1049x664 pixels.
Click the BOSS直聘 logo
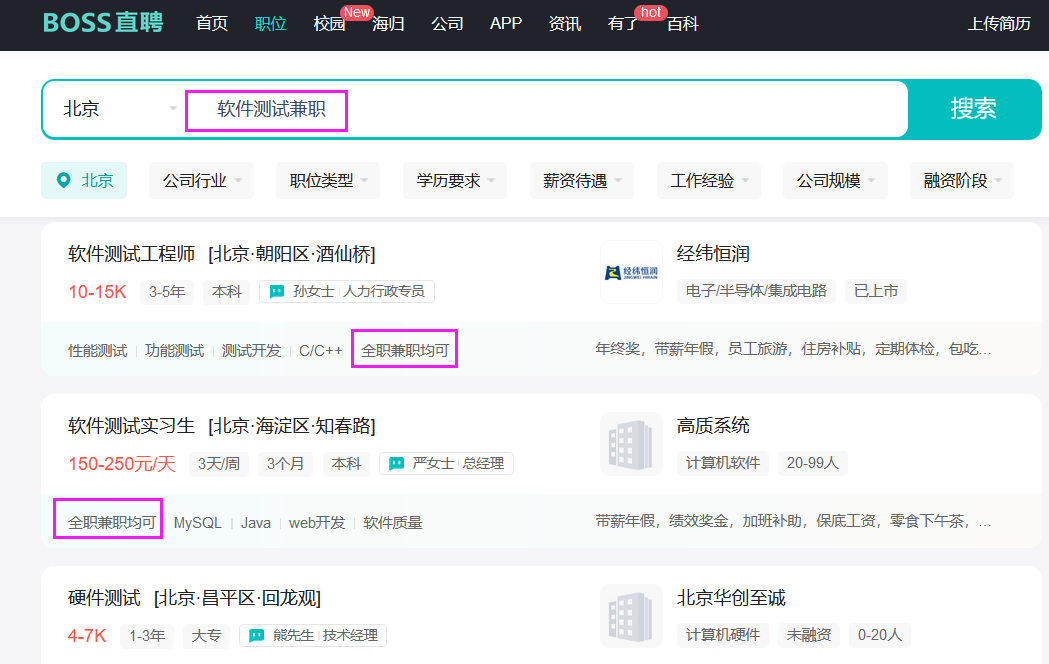point(101,22)
